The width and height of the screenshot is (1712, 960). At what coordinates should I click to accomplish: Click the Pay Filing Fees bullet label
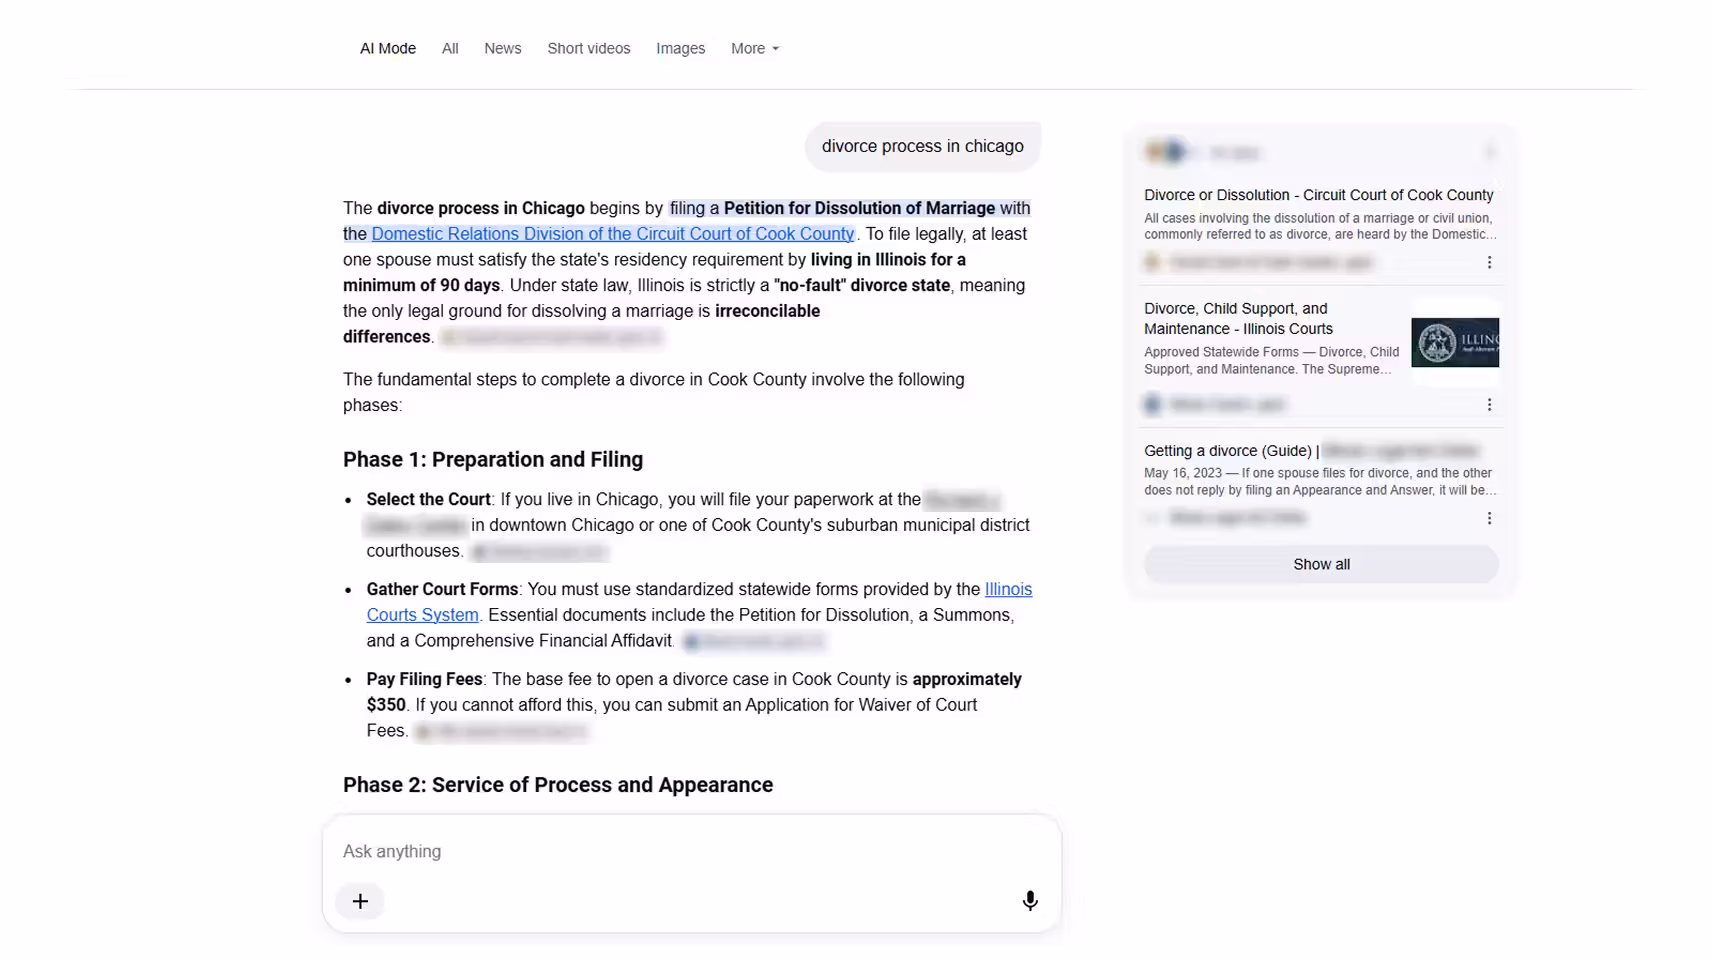click(424, 679)
